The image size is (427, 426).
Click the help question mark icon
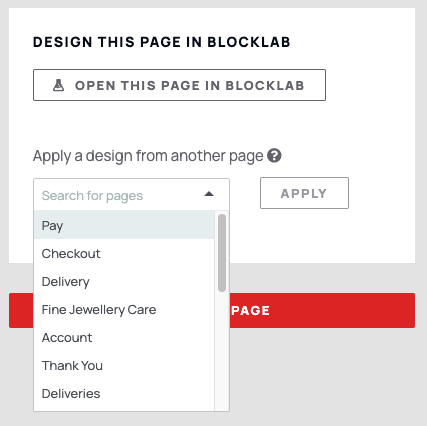[x=274, y=156]
